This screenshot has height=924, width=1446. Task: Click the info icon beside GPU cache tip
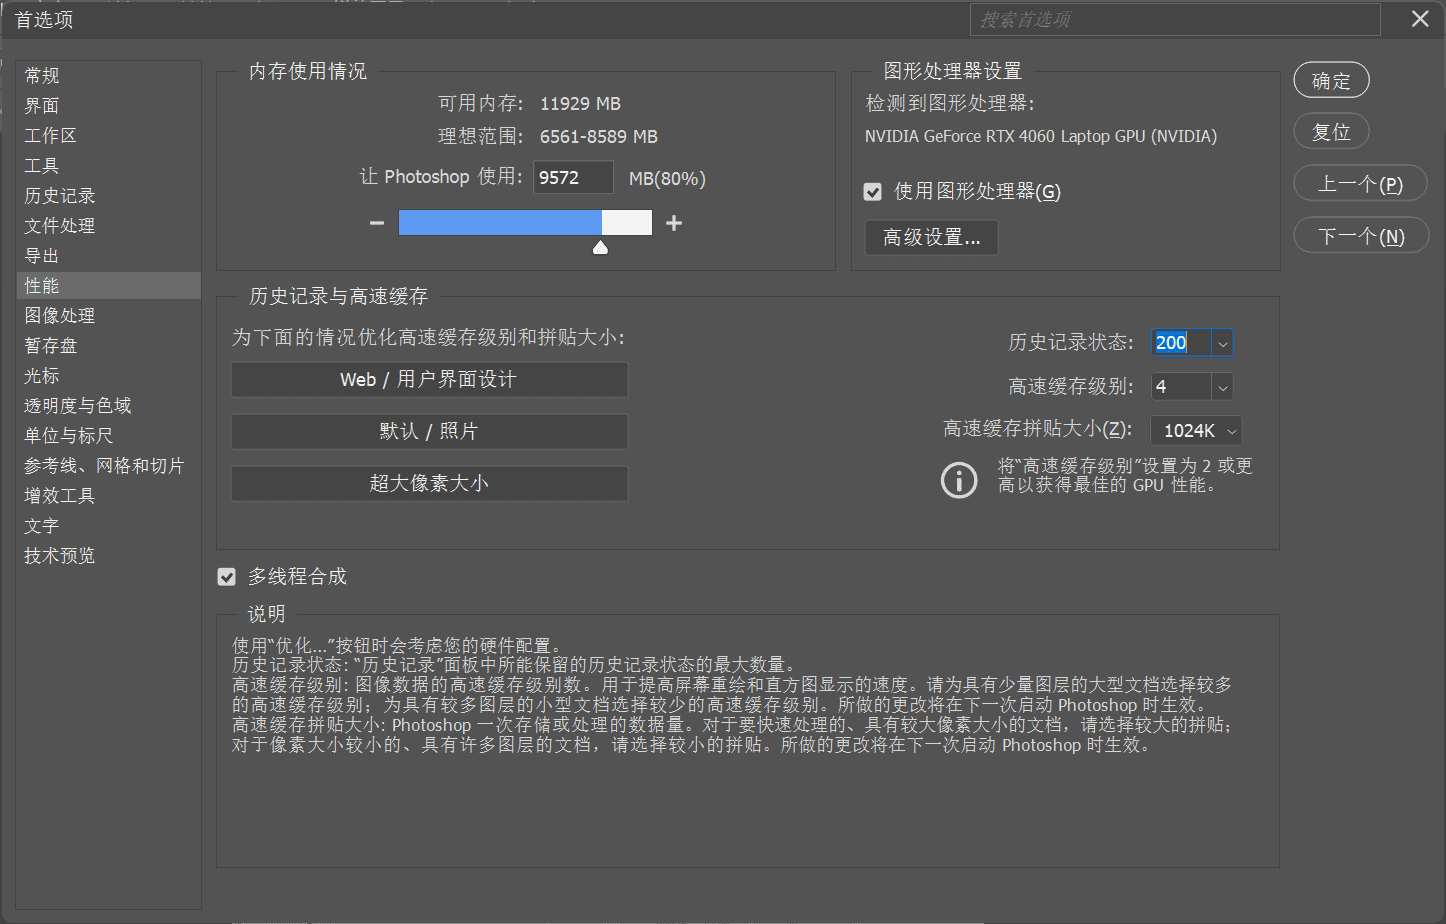tap(959, 480)
